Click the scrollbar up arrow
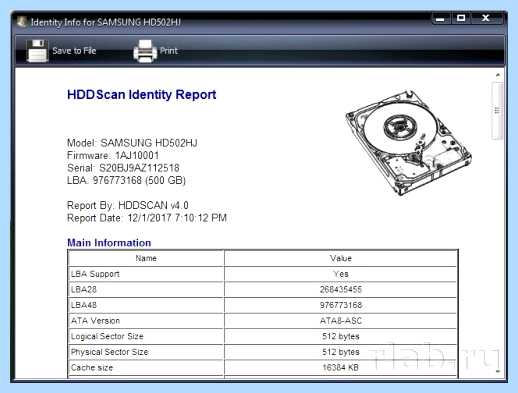 tap(498, 75)
